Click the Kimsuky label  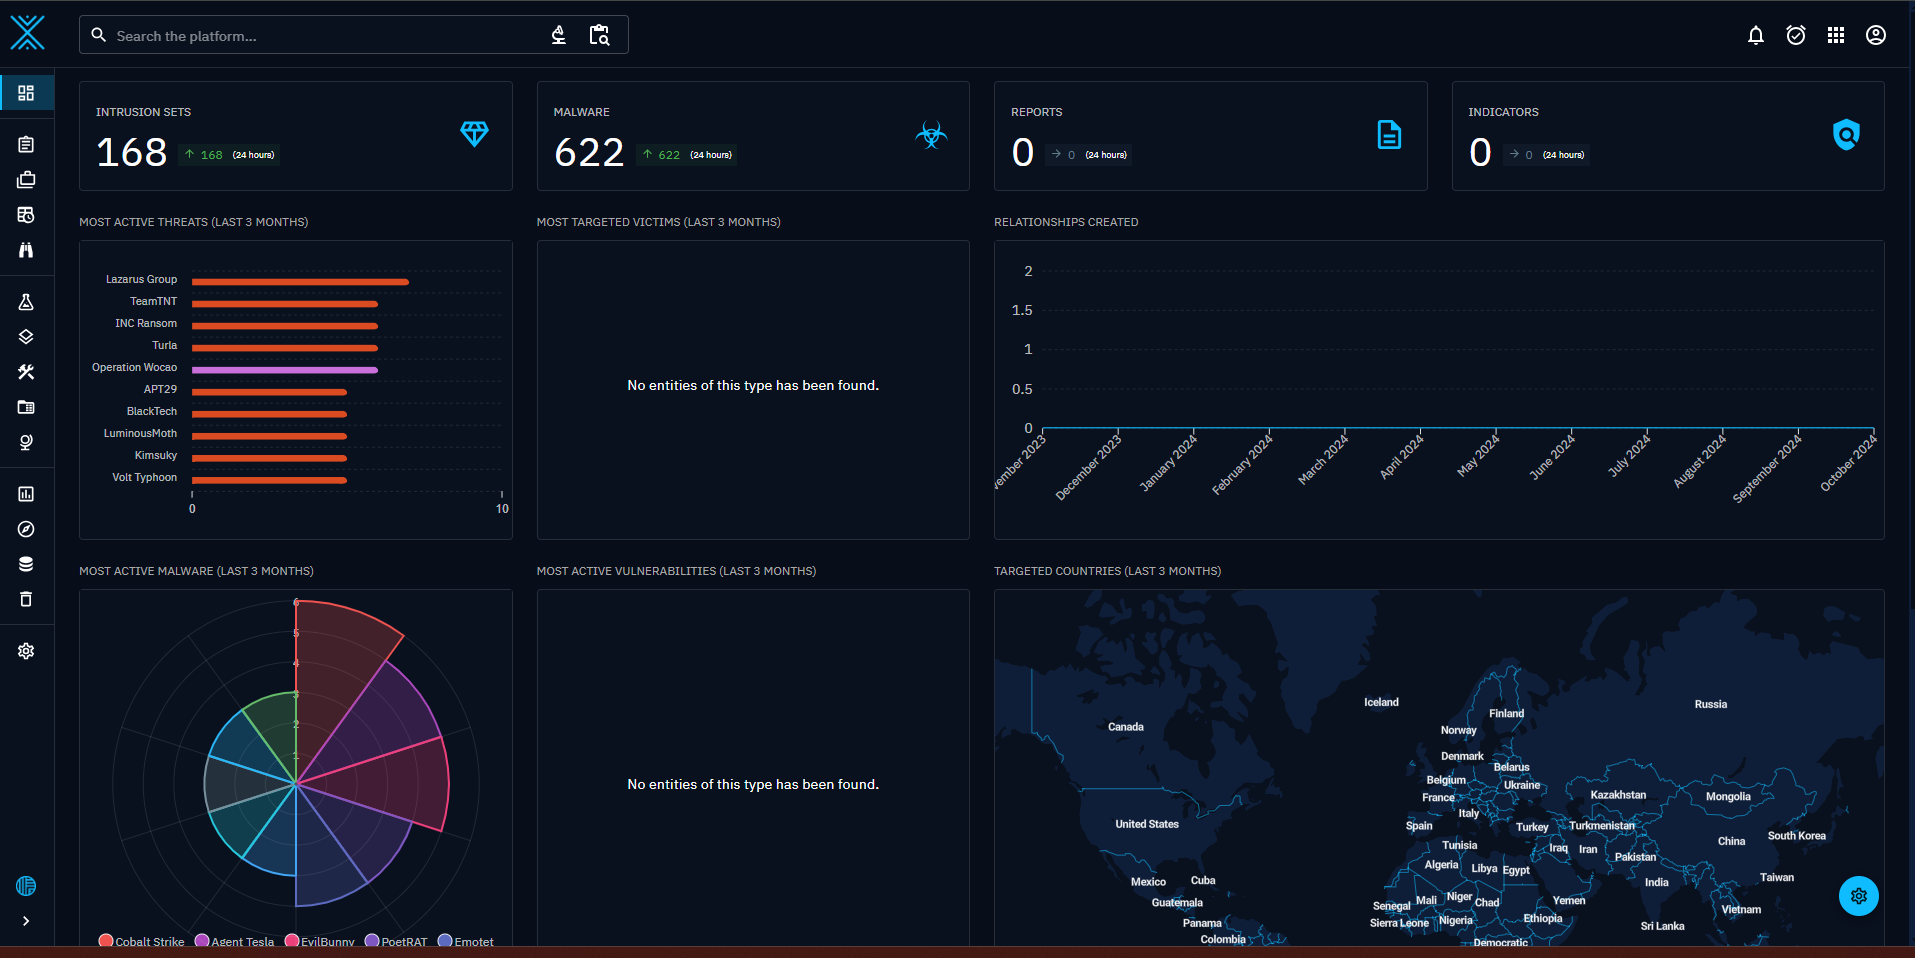(x=156, y=455)
